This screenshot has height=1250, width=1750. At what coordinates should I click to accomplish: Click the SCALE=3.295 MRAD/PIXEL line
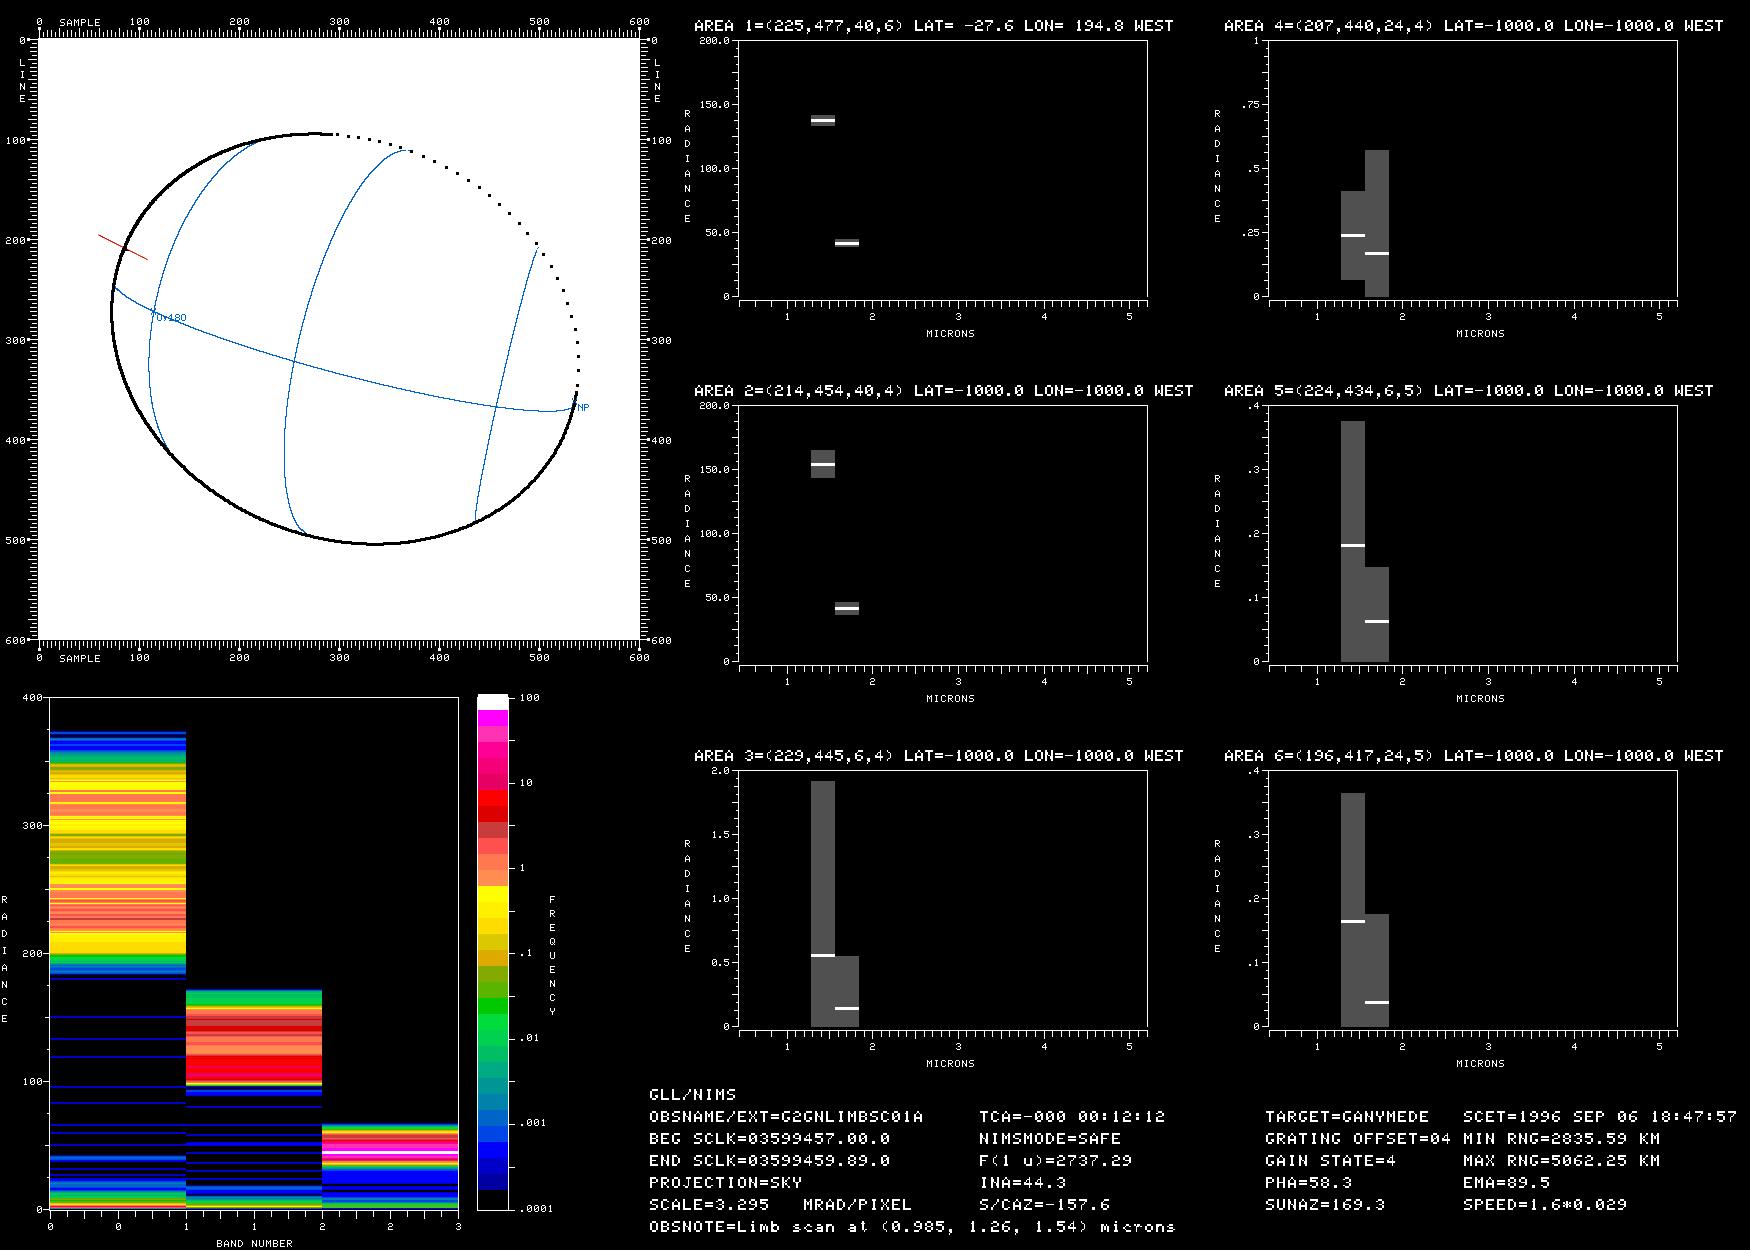(781, 1205)
